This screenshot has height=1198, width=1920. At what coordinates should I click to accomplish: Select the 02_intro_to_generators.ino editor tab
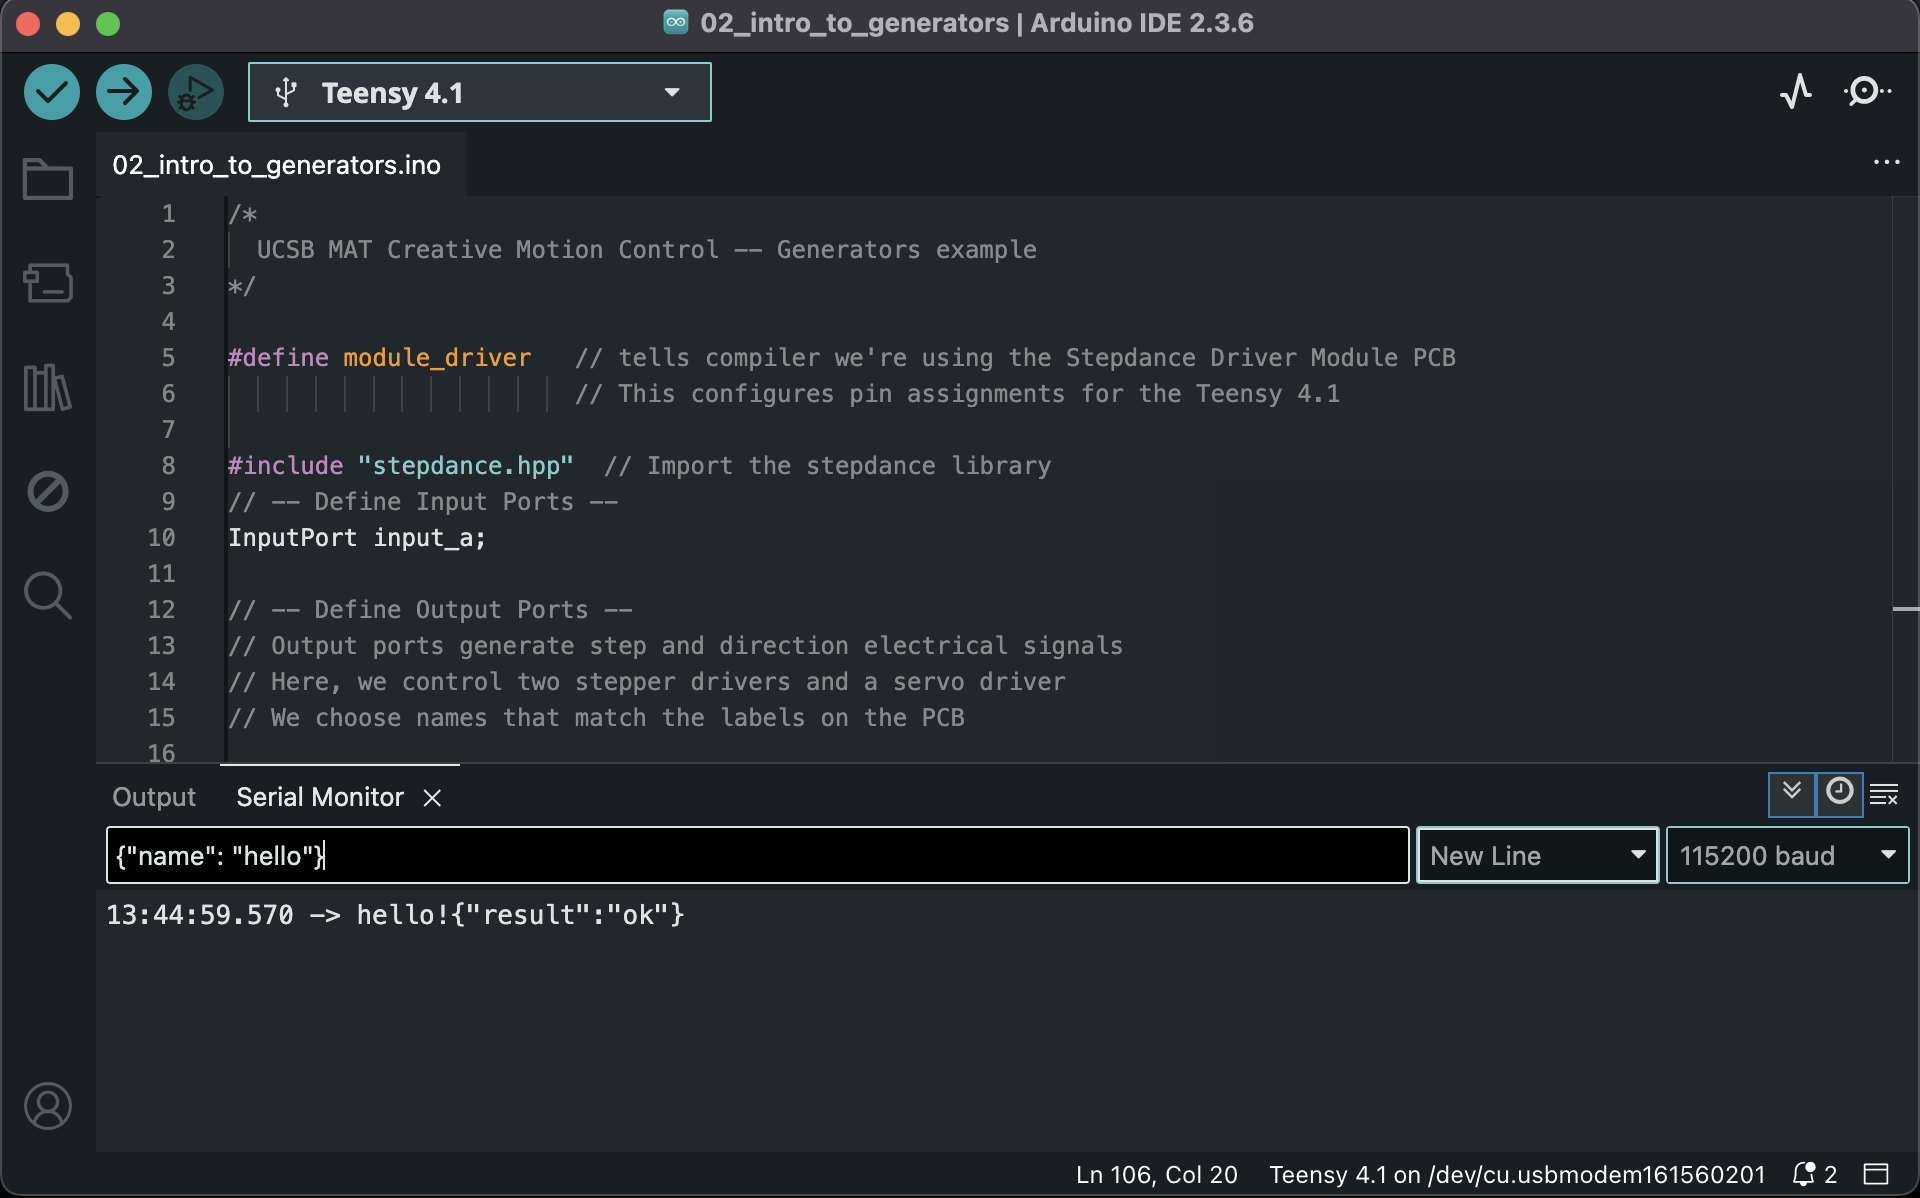click(277, 165)
